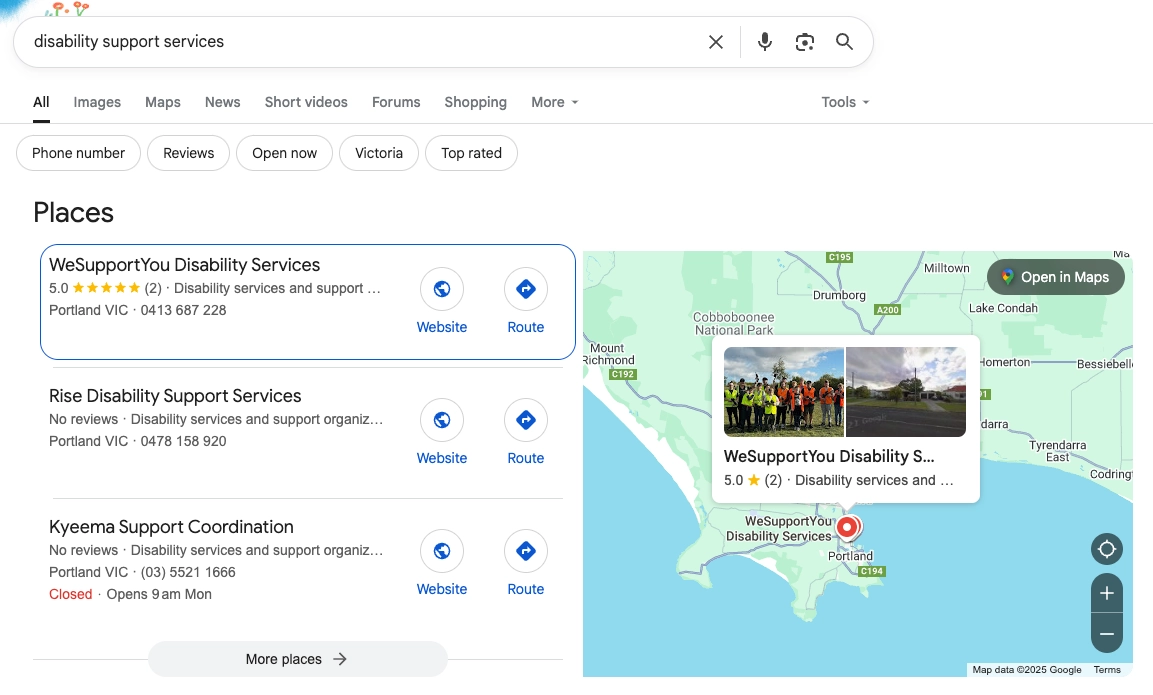Viewport: 1153px width, 695px height.
Task: Click the Tyrendarra East map label
Action: pyautogui.click(x=1057, y=451)
